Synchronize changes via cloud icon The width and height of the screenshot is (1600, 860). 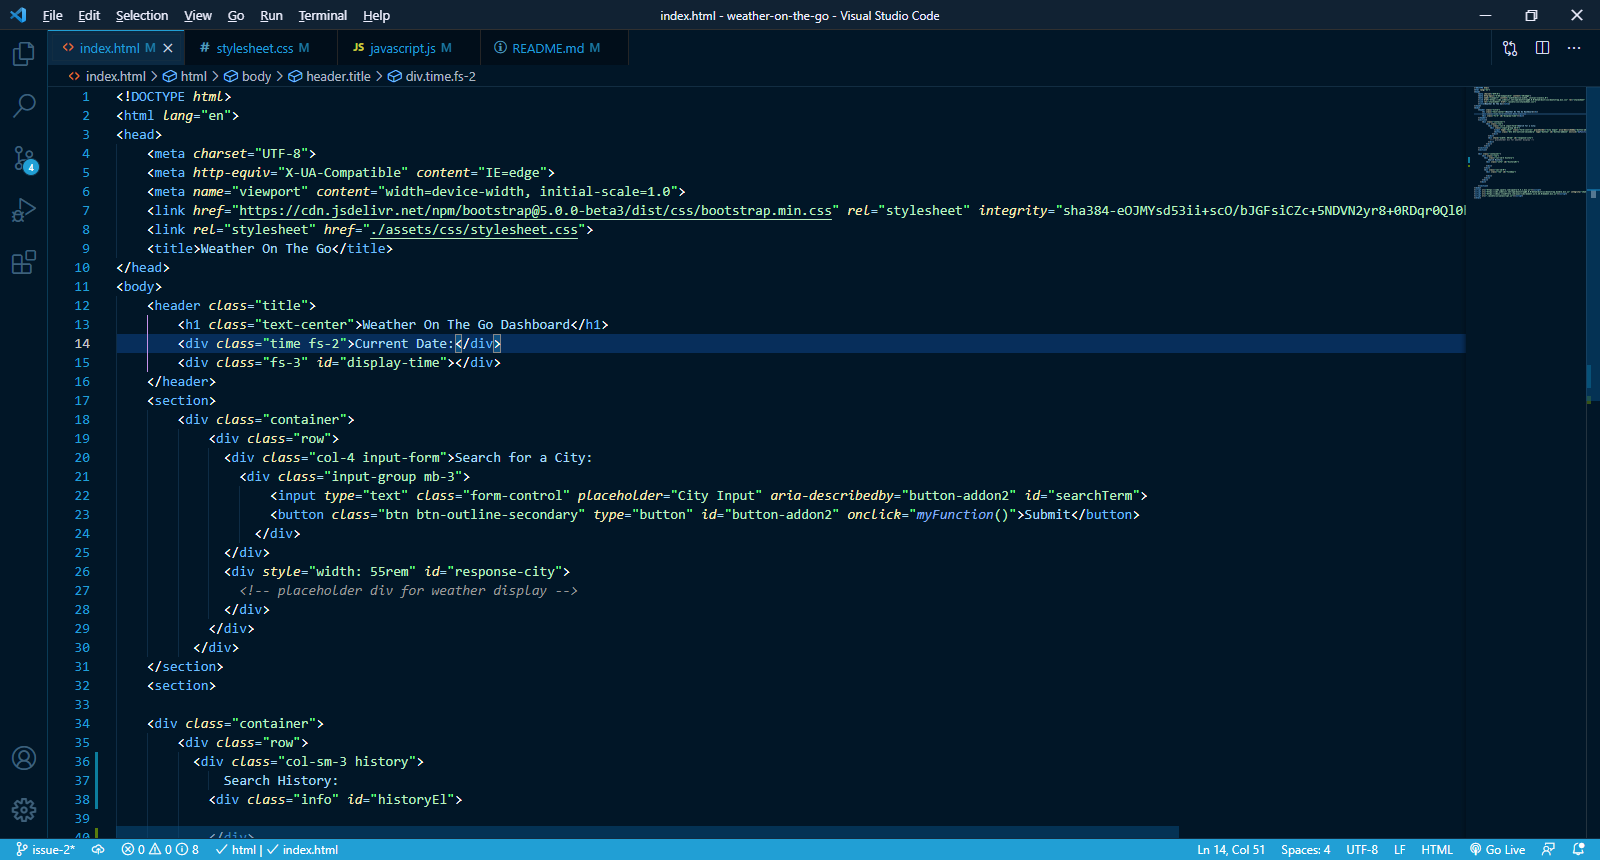pyautogui.click(x=98, y=850)
